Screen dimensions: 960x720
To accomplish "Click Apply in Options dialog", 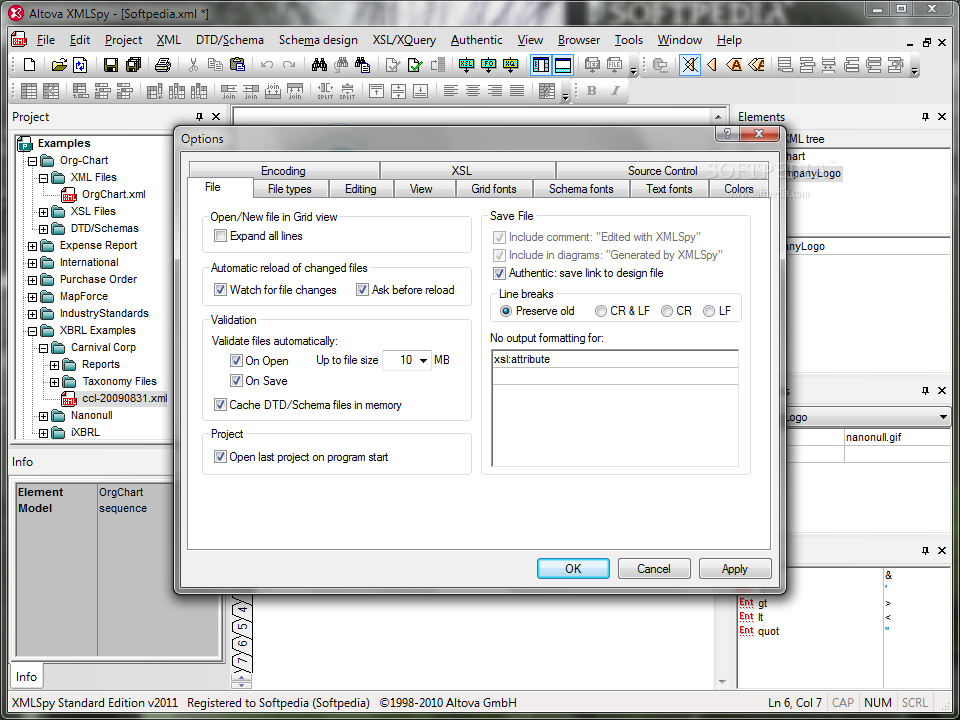I will 735,568.
